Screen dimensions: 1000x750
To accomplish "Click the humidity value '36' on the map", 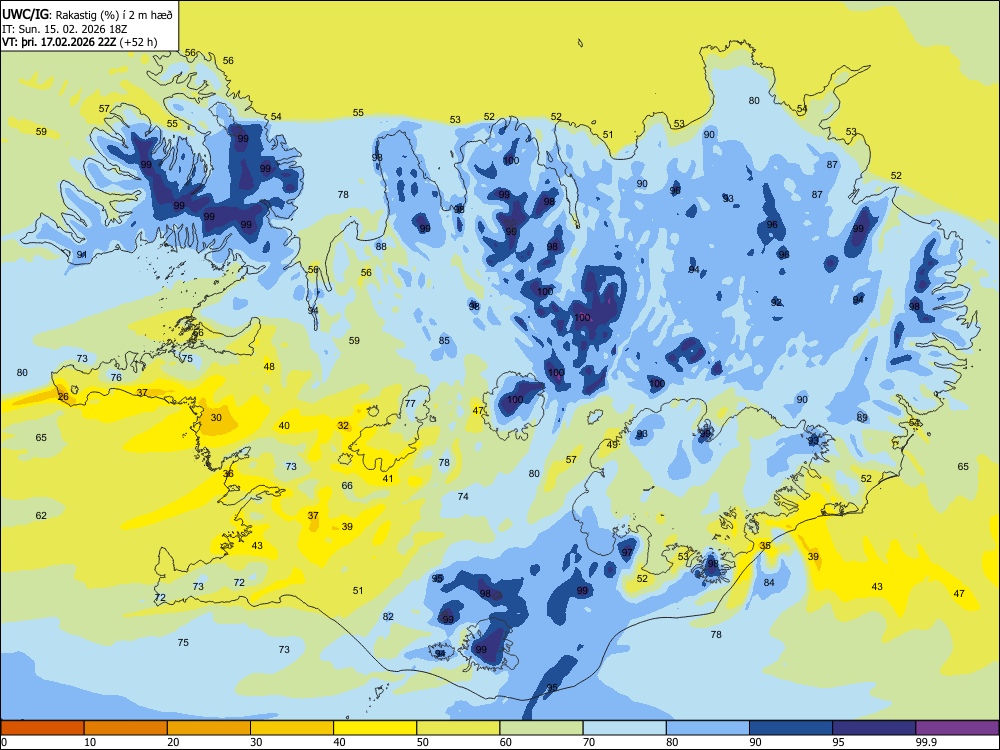I will click(228, 474).
